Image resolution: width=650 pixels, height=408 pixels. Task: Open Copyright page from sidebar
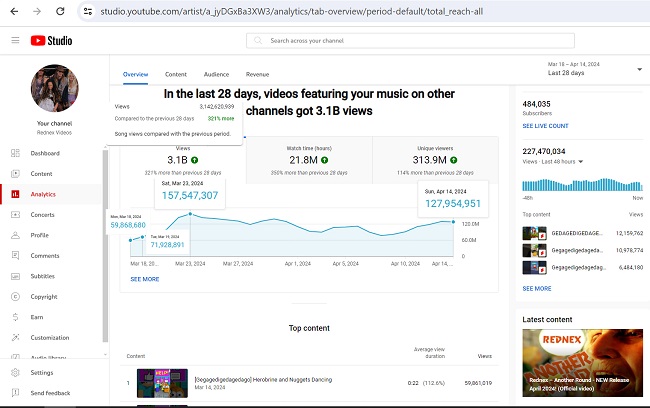click(44, 296)
